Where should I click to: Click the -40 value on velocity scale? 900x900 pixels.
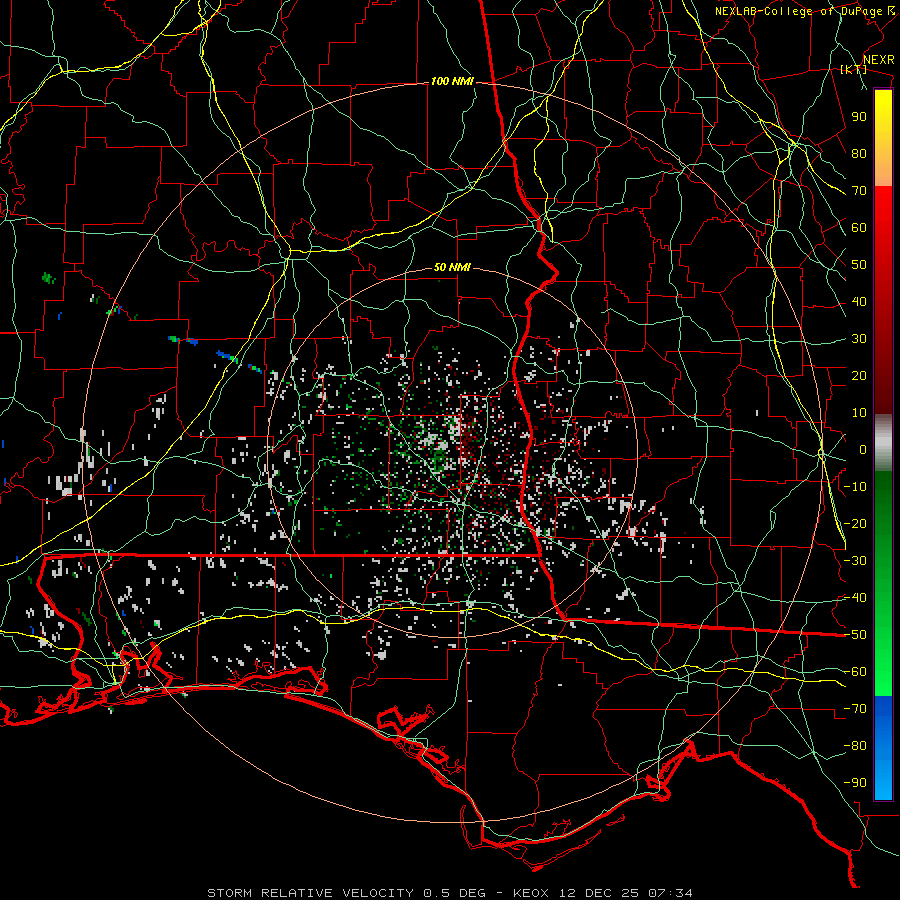coord(855,598)
